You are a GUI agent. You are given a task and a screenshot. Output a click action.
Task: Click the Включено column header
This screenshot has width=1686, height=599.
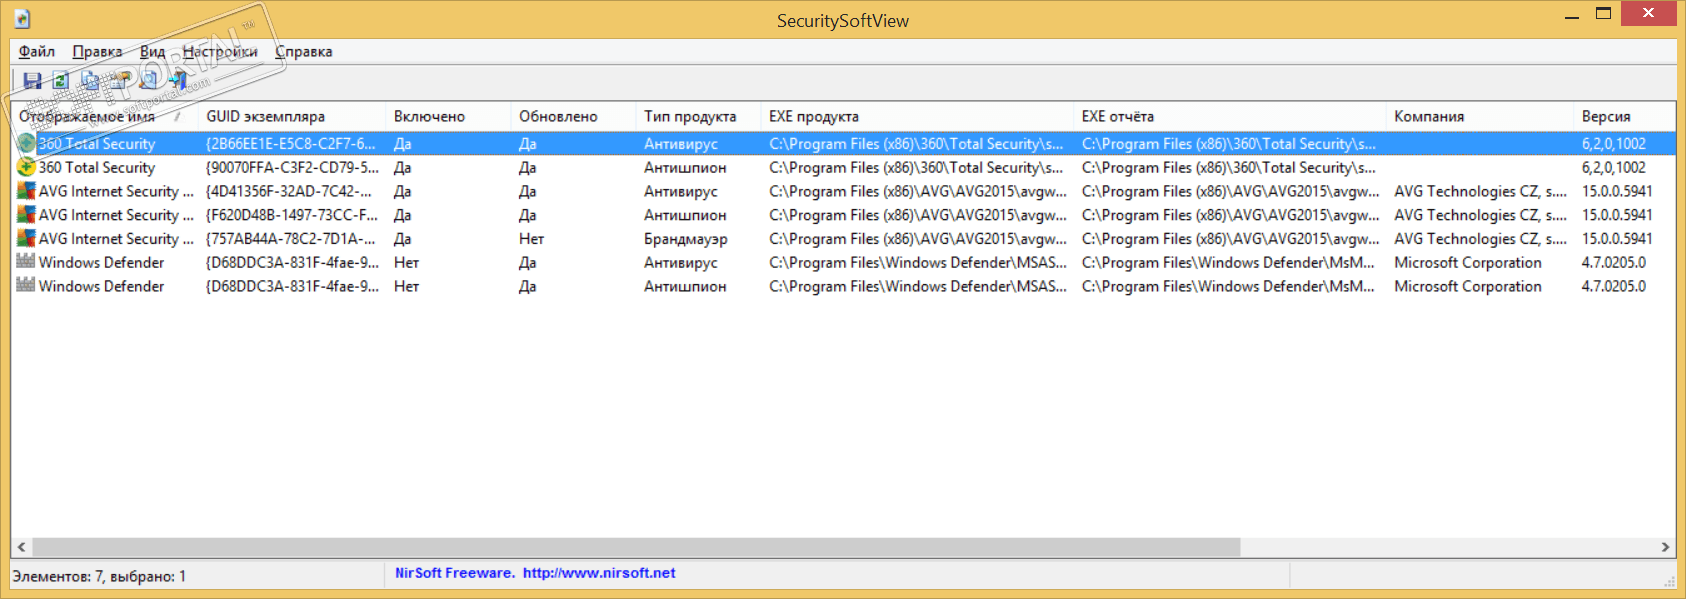click(429, 117)
